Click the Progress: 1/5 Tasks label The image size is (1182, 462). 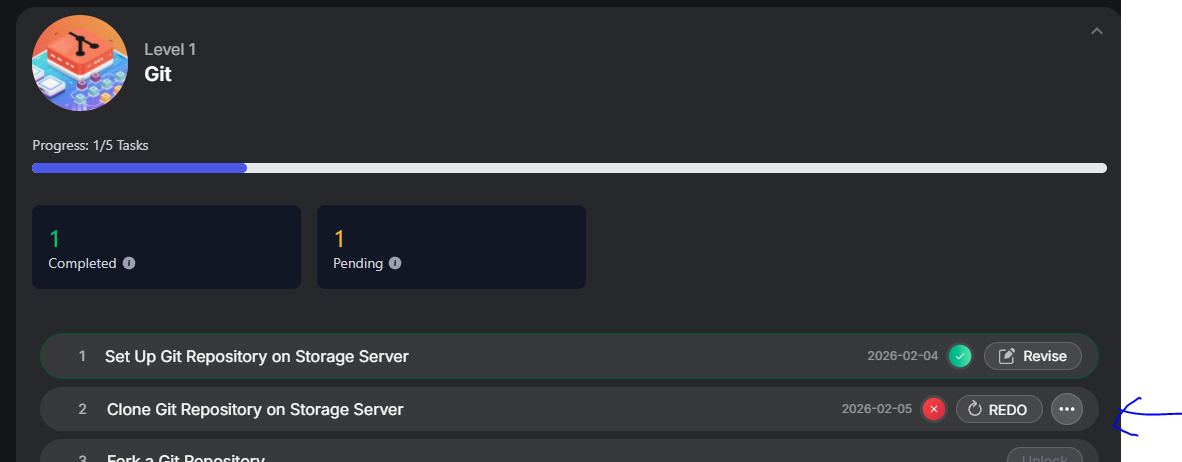coord(90,146)
